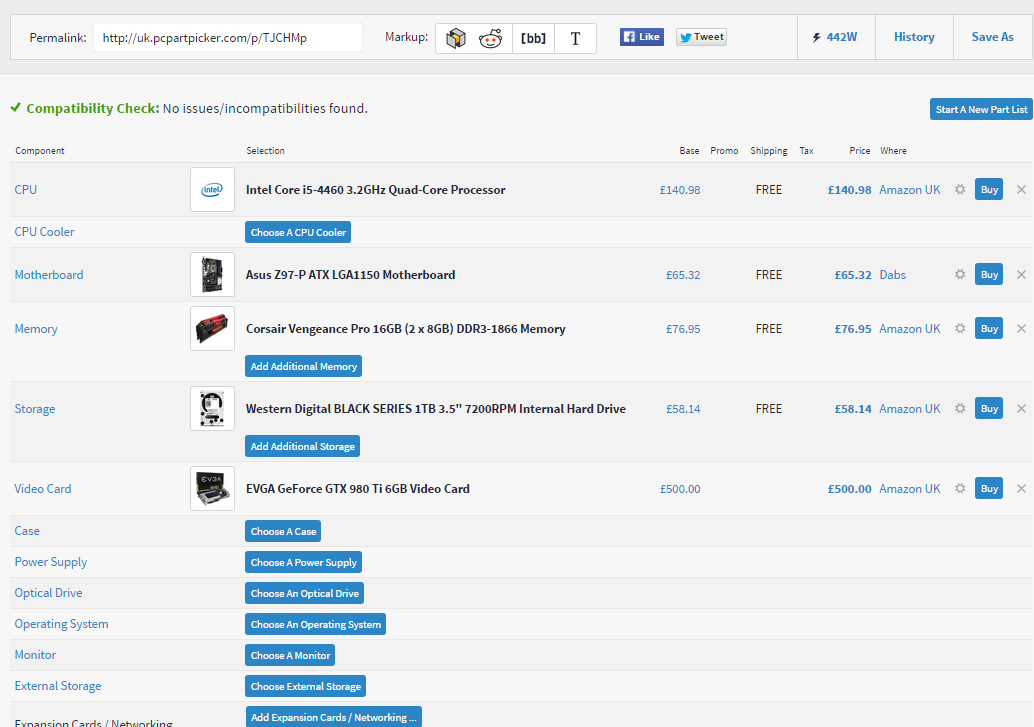Choose a case

[x=283, y=531]
